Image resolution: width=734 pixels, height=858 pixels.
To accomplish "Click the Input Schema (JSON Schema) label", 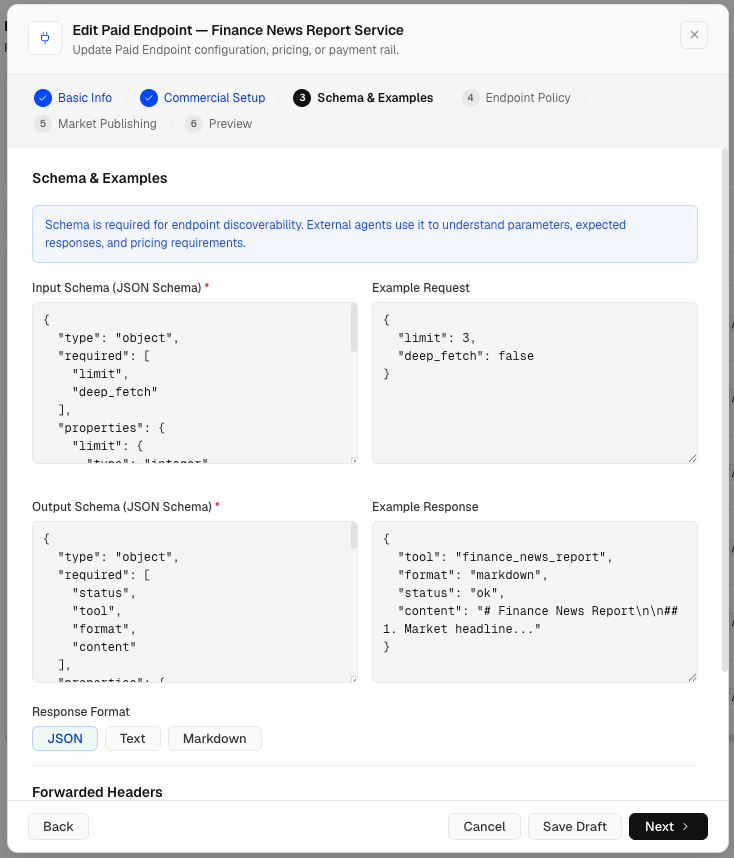I will pyautogui.click(x=117, y=288).
